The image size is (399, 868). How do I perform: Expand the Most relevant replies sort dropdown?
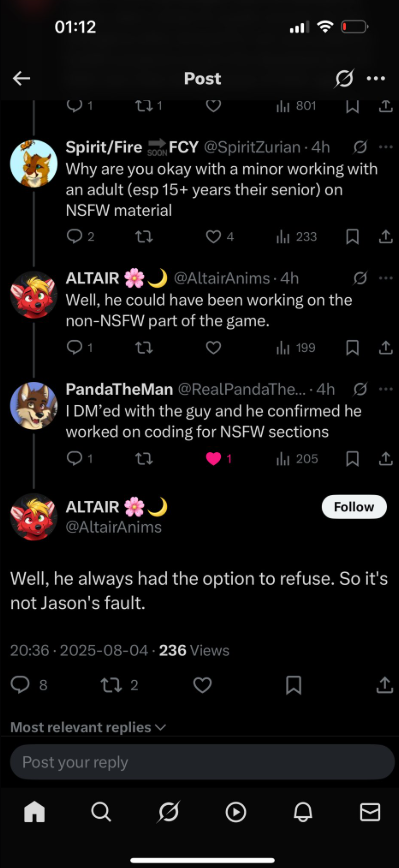88,727
